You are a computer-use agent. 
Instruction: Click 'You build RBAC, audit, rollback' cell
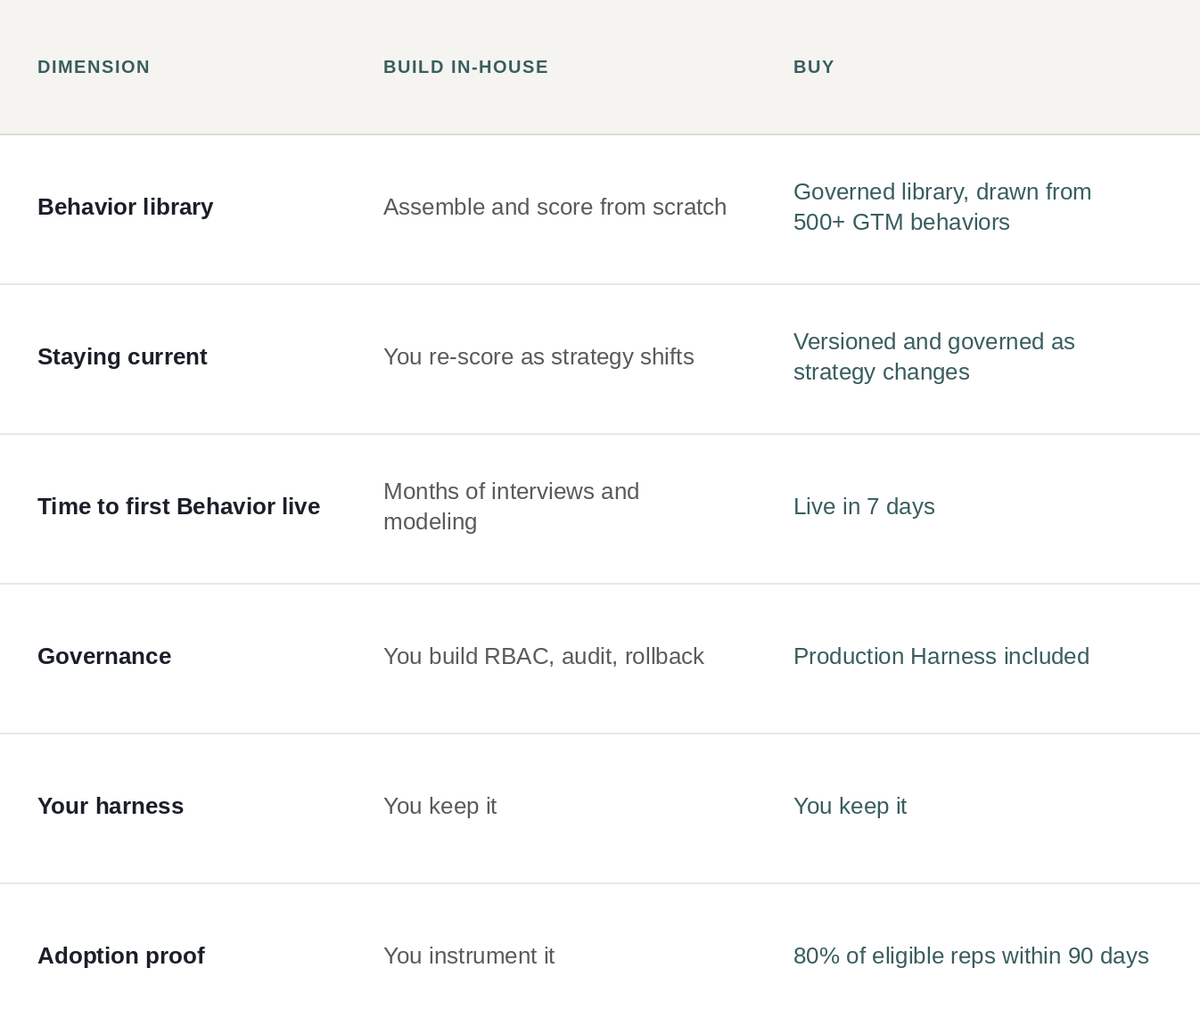(x=544, y=657)
